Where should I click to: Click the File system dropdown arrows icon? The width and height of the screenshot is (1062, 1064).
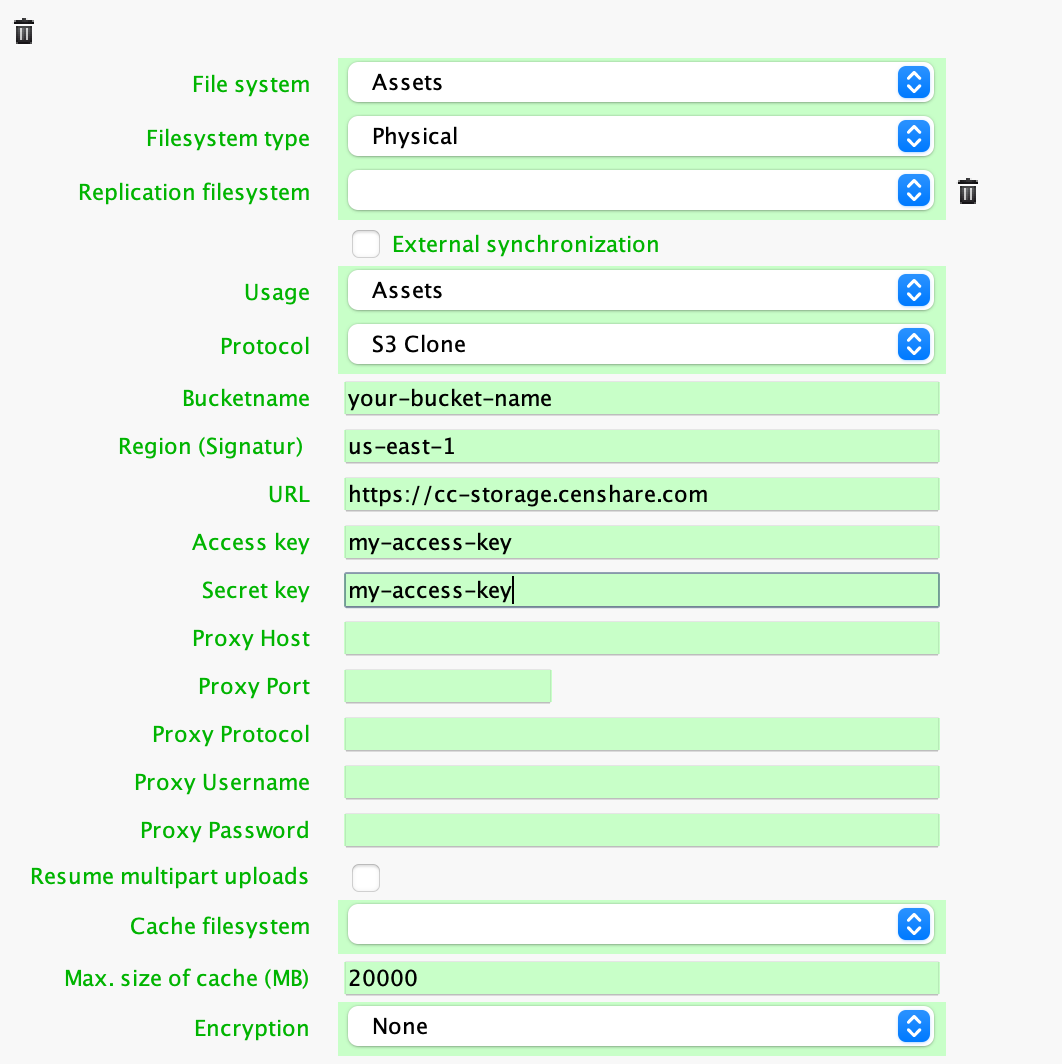913,84
